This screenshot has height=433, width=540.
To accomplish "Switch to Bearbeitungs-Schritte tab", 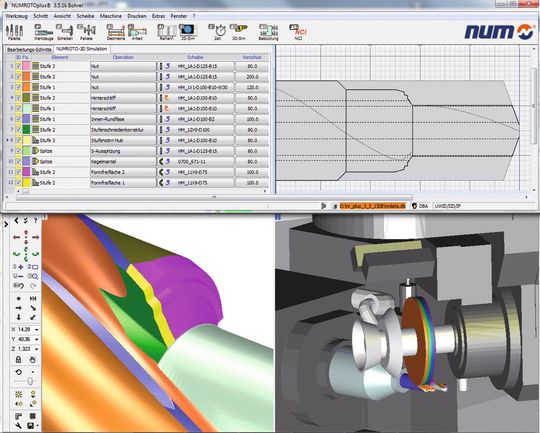I will coord(29,50).
